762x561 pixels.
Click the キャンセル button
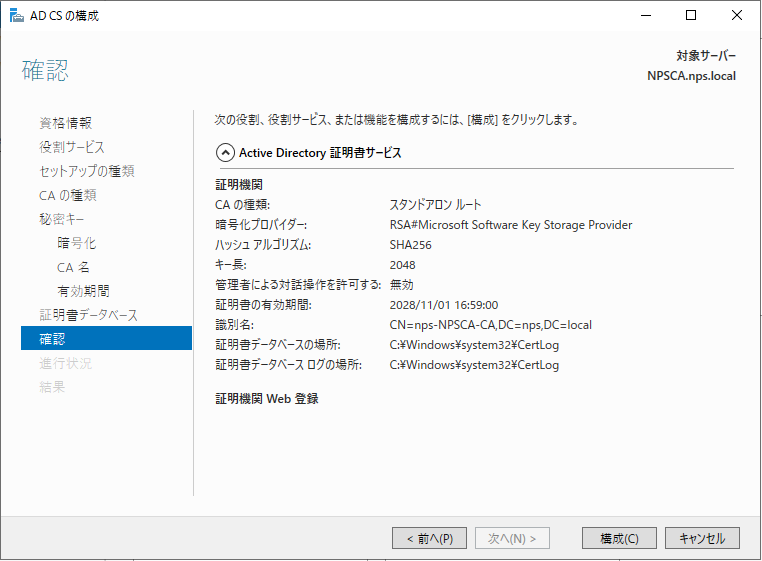702,538
